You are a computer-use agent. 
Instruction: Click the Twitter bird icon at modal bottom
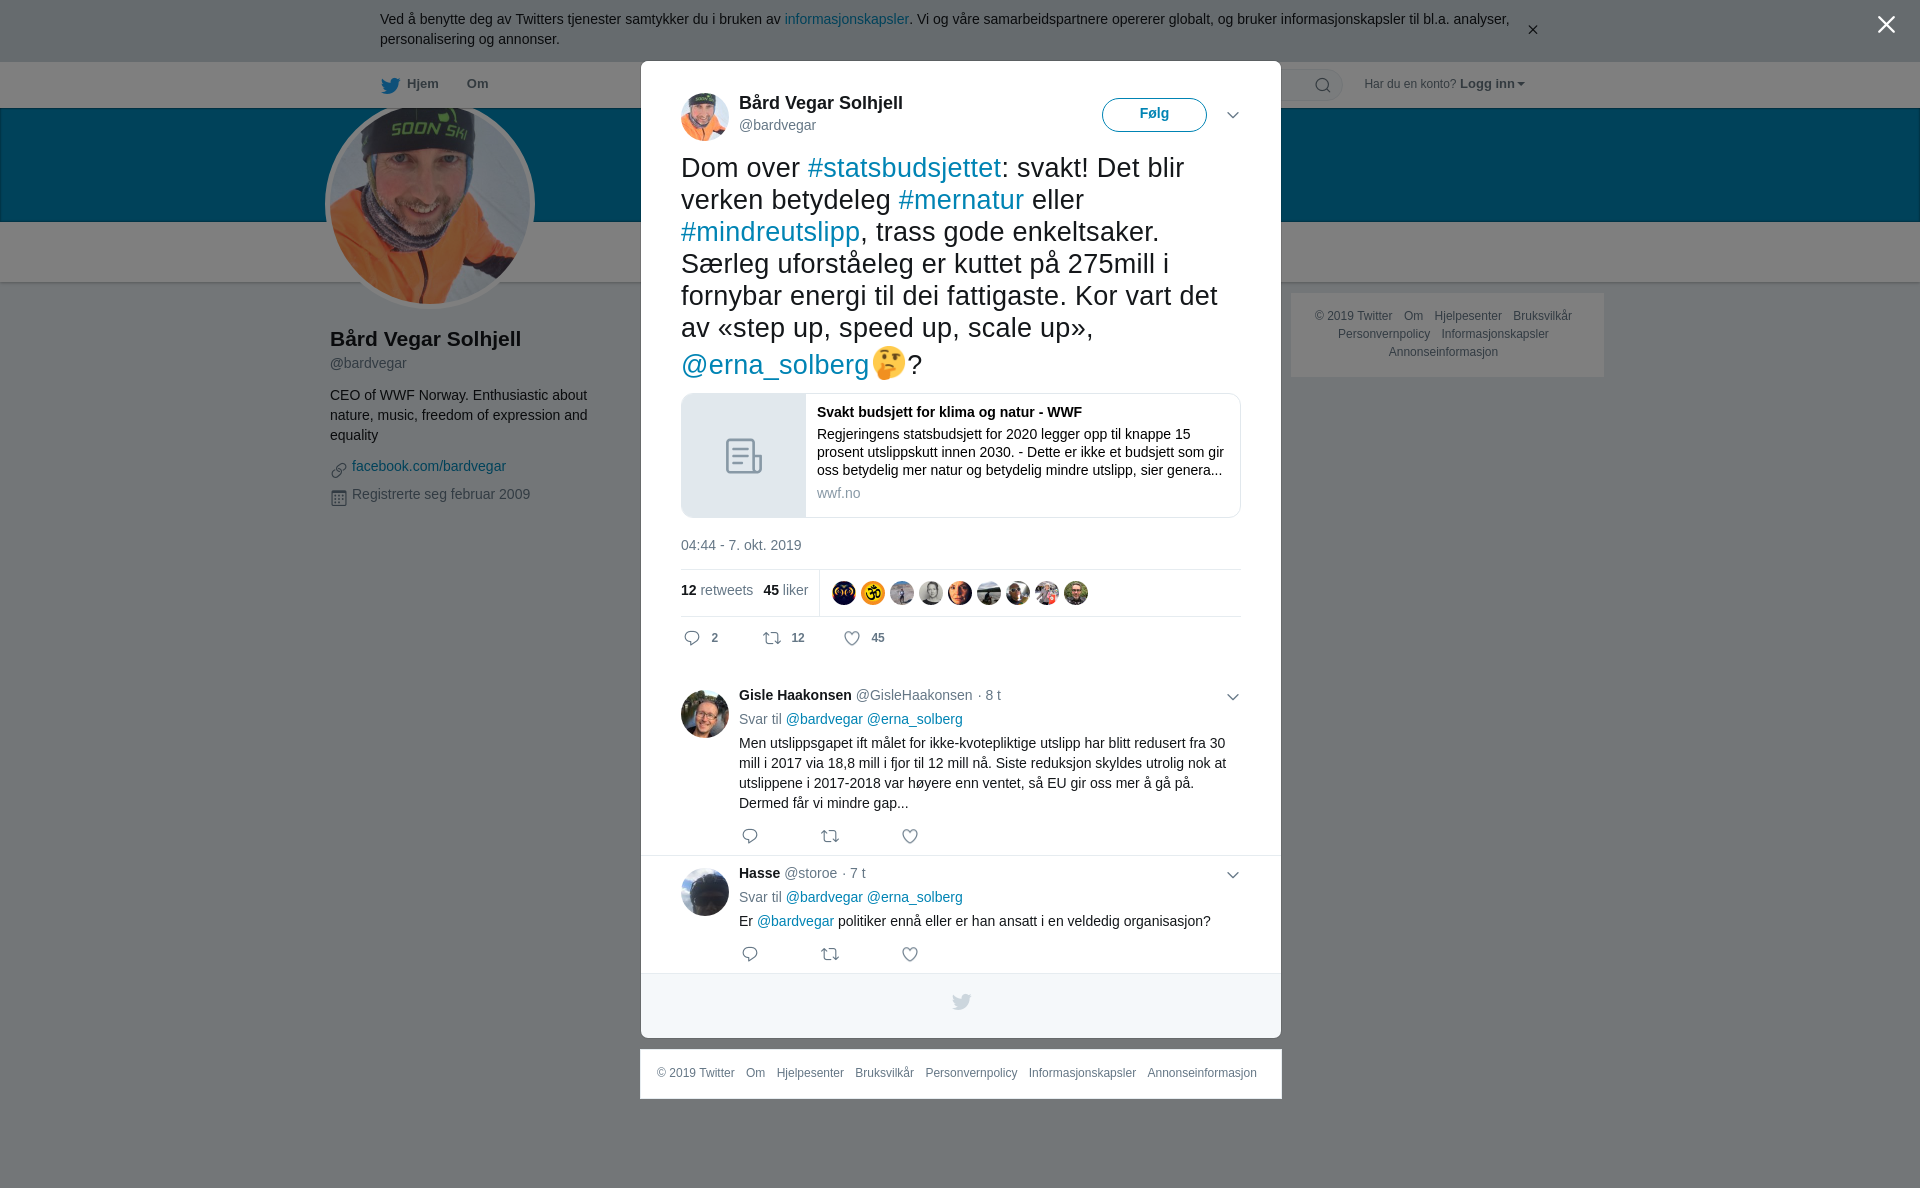tap(961, 1002)
